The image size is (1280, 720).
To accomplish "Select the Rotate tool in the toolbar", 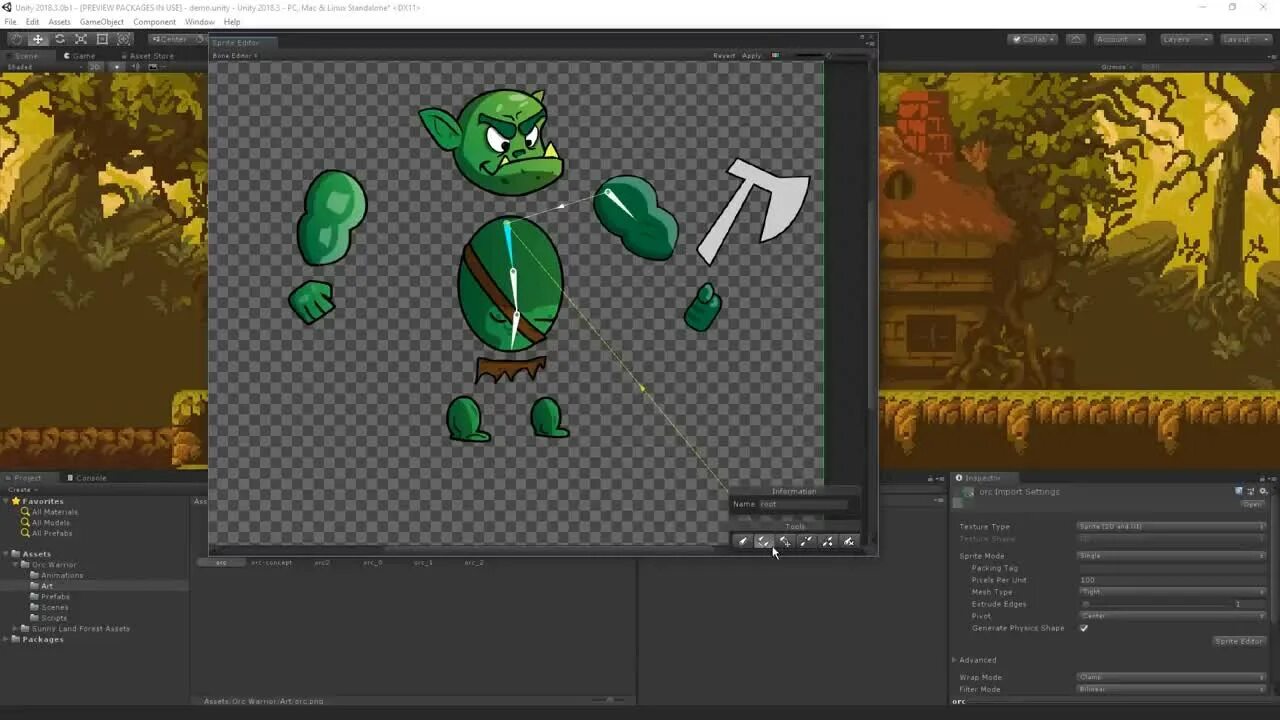I will [x=60, y=39].
